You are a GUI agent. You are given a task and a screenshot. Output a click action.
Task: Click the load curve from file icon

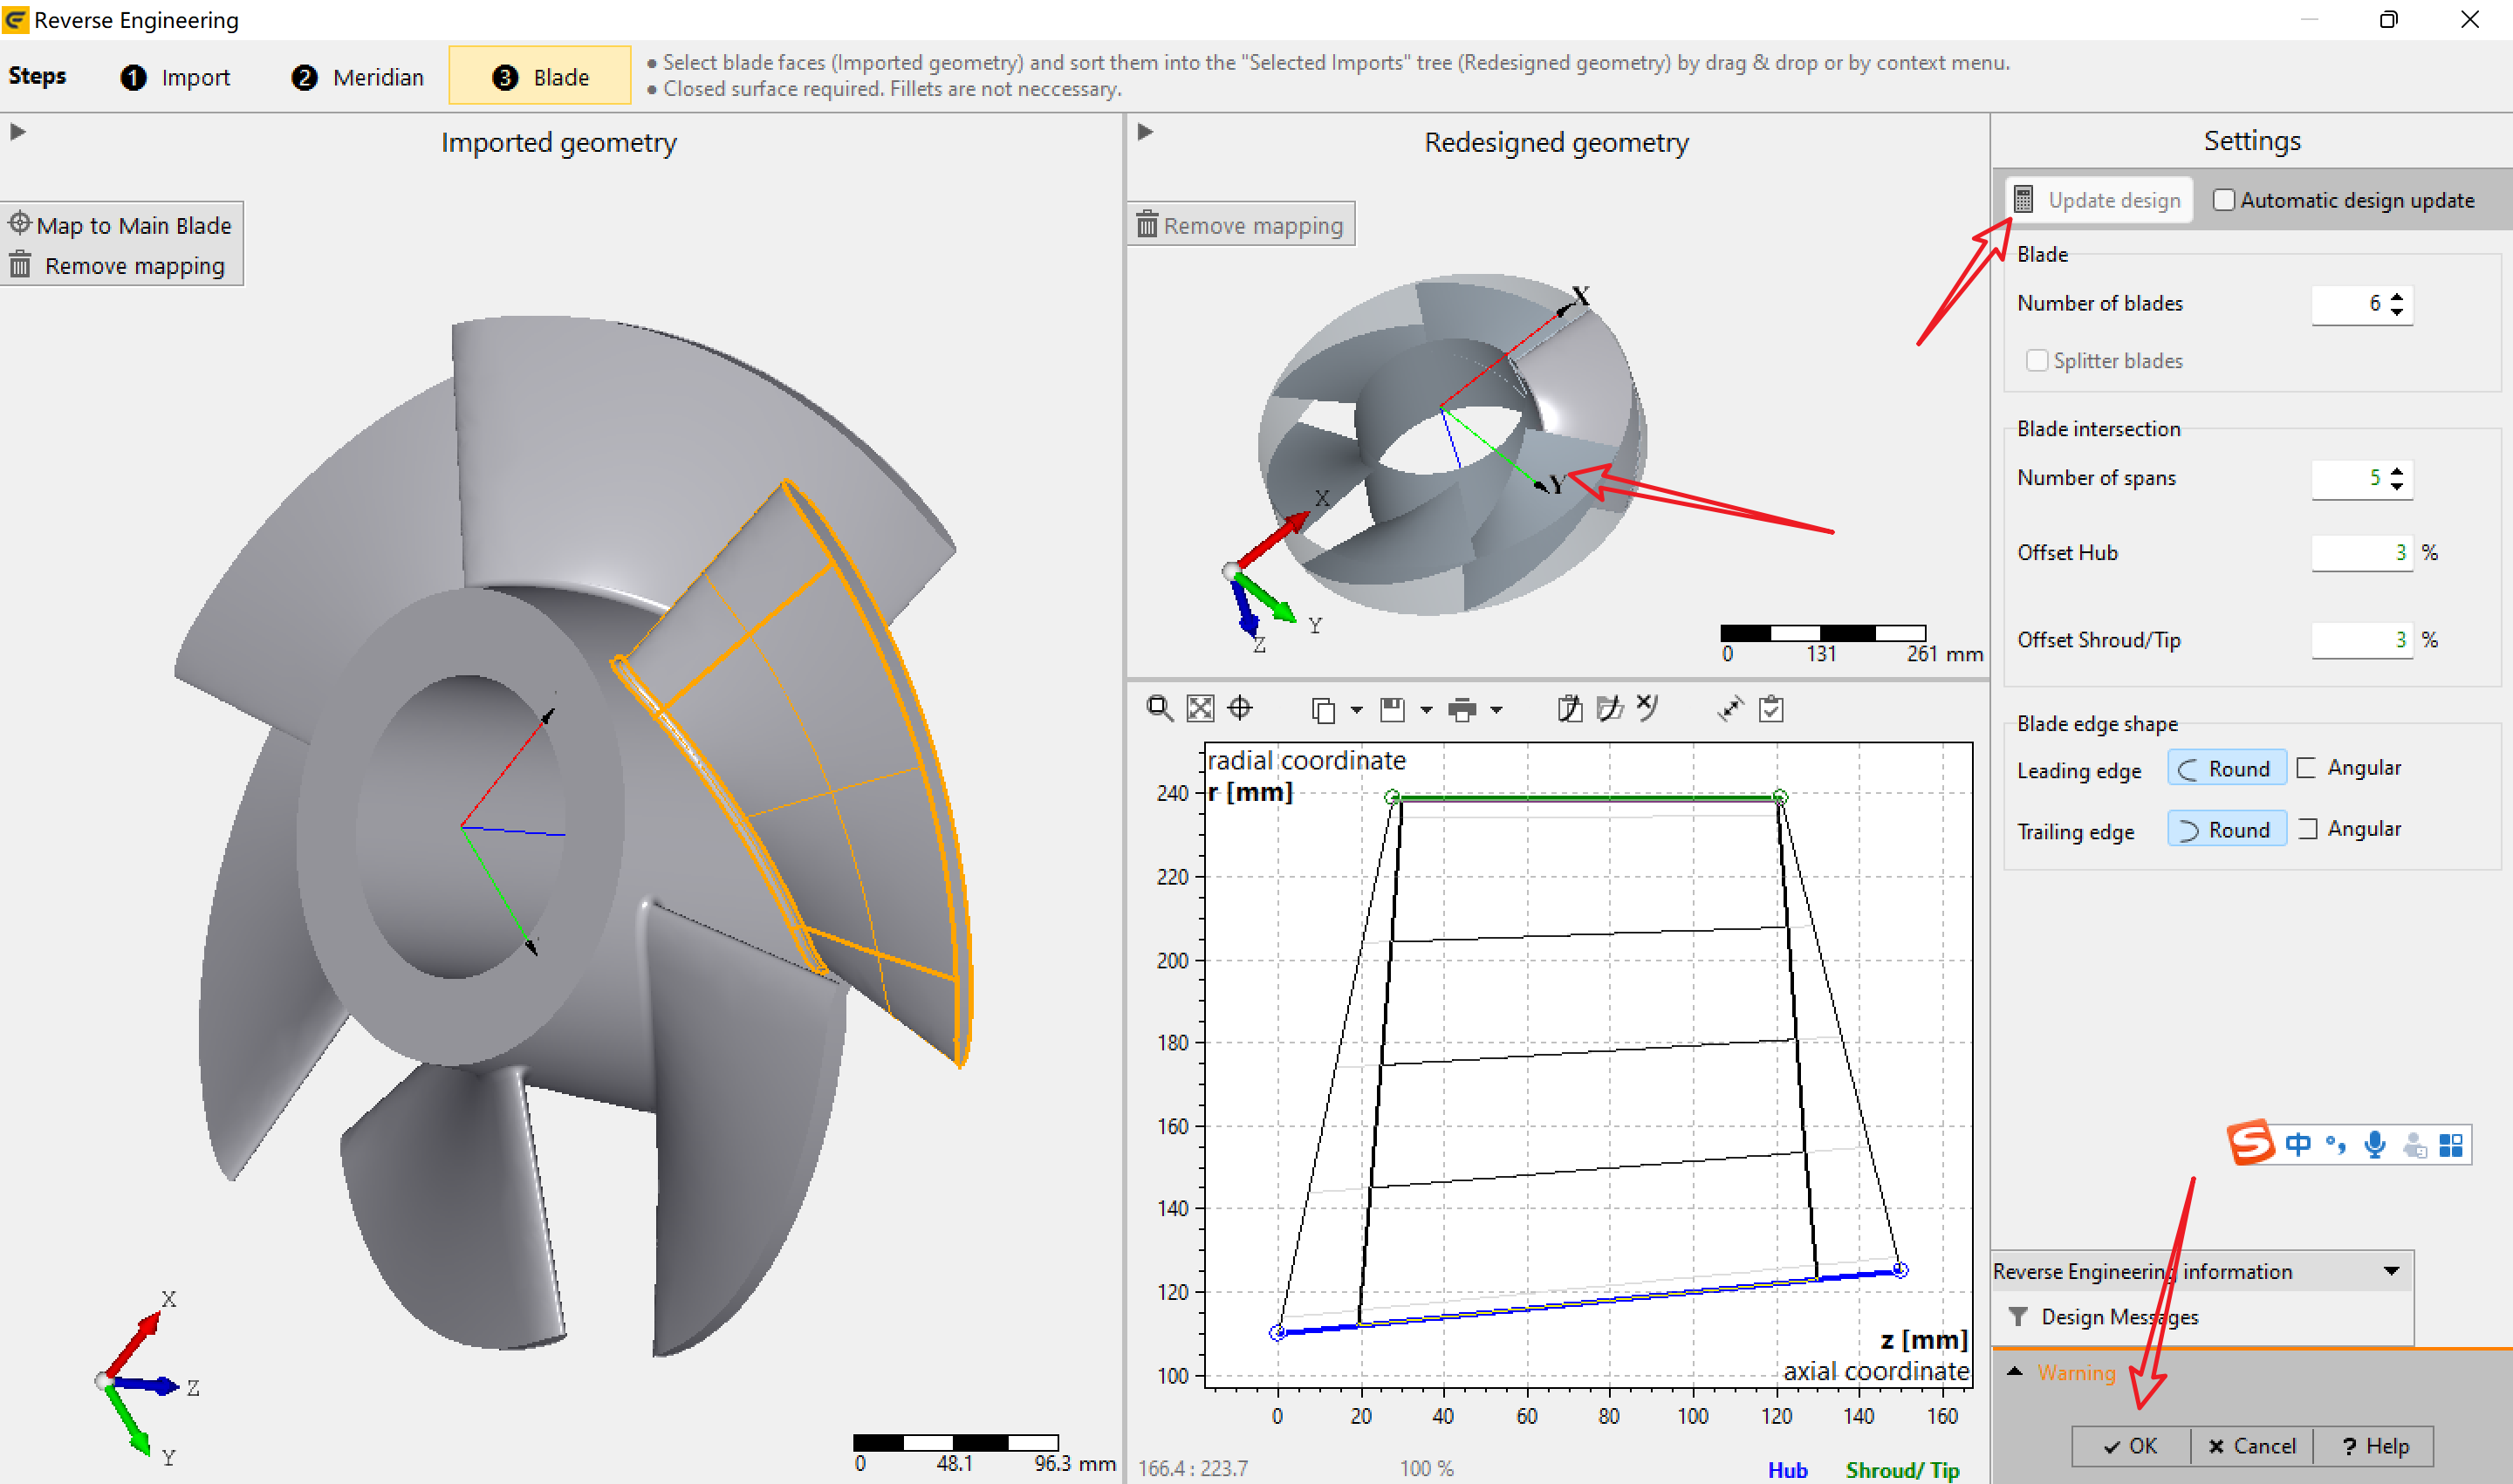point(1609,709)
